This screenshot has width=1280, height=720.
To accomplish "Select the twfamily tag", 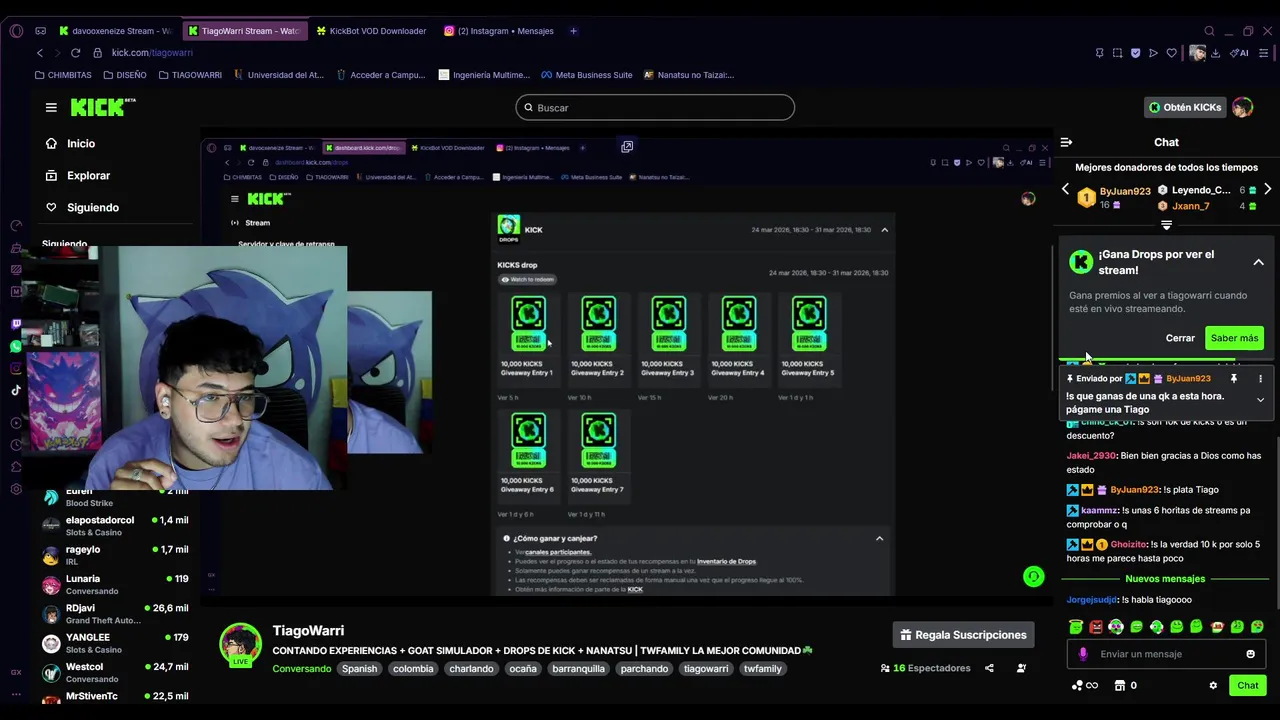I will [762, 669].
